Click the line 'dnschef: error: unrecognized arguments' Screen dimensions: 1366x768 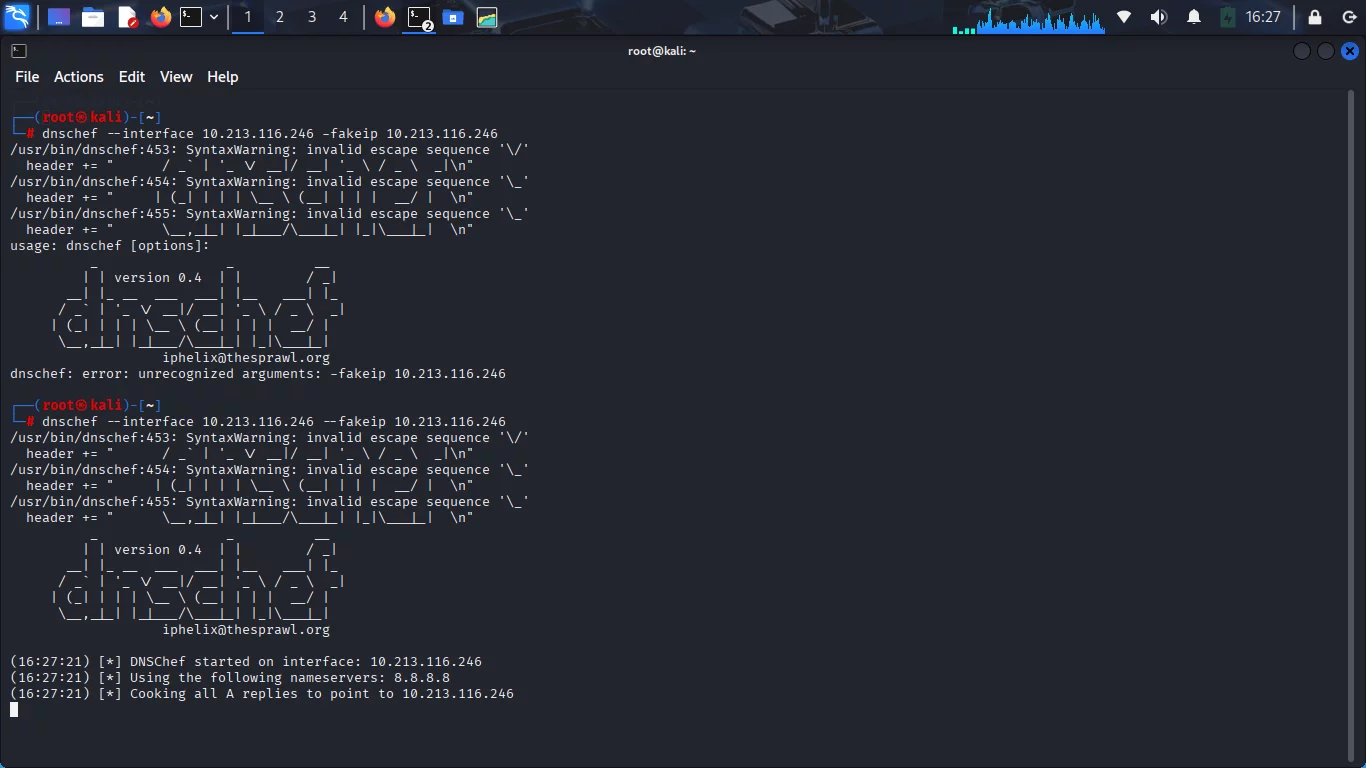(x=258, y=374)
